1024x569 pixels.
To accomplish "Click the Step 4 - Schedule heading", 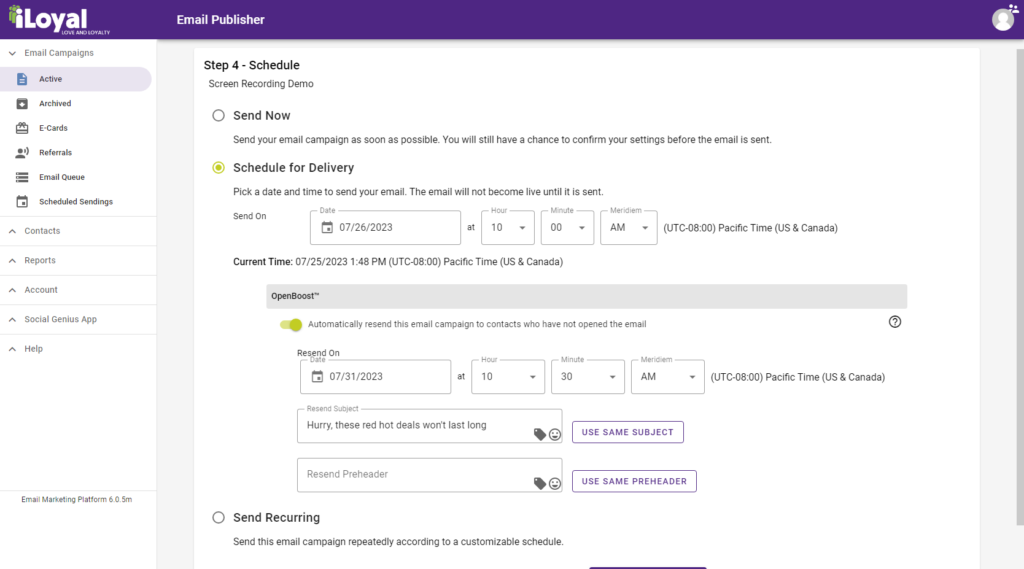I will click(x=251, y=65).
